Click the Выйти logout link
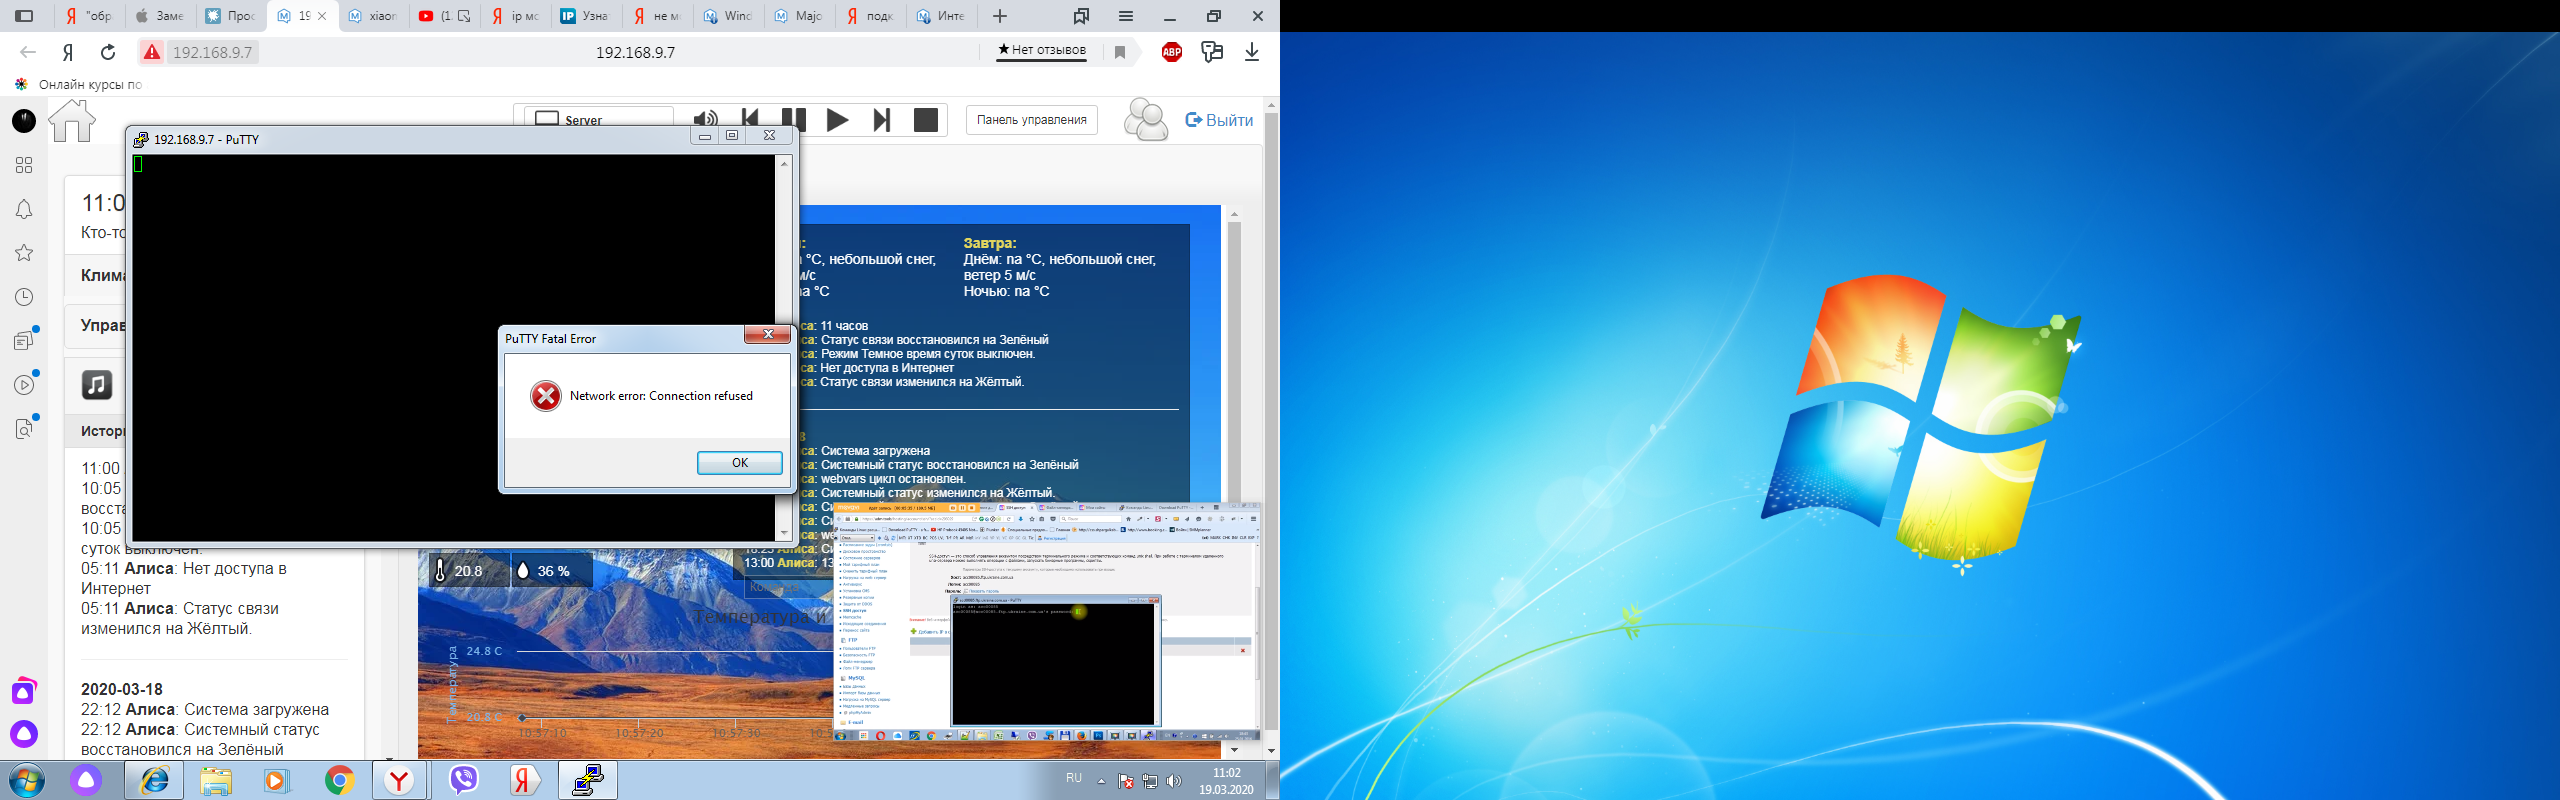 (x=1219, y=120)
